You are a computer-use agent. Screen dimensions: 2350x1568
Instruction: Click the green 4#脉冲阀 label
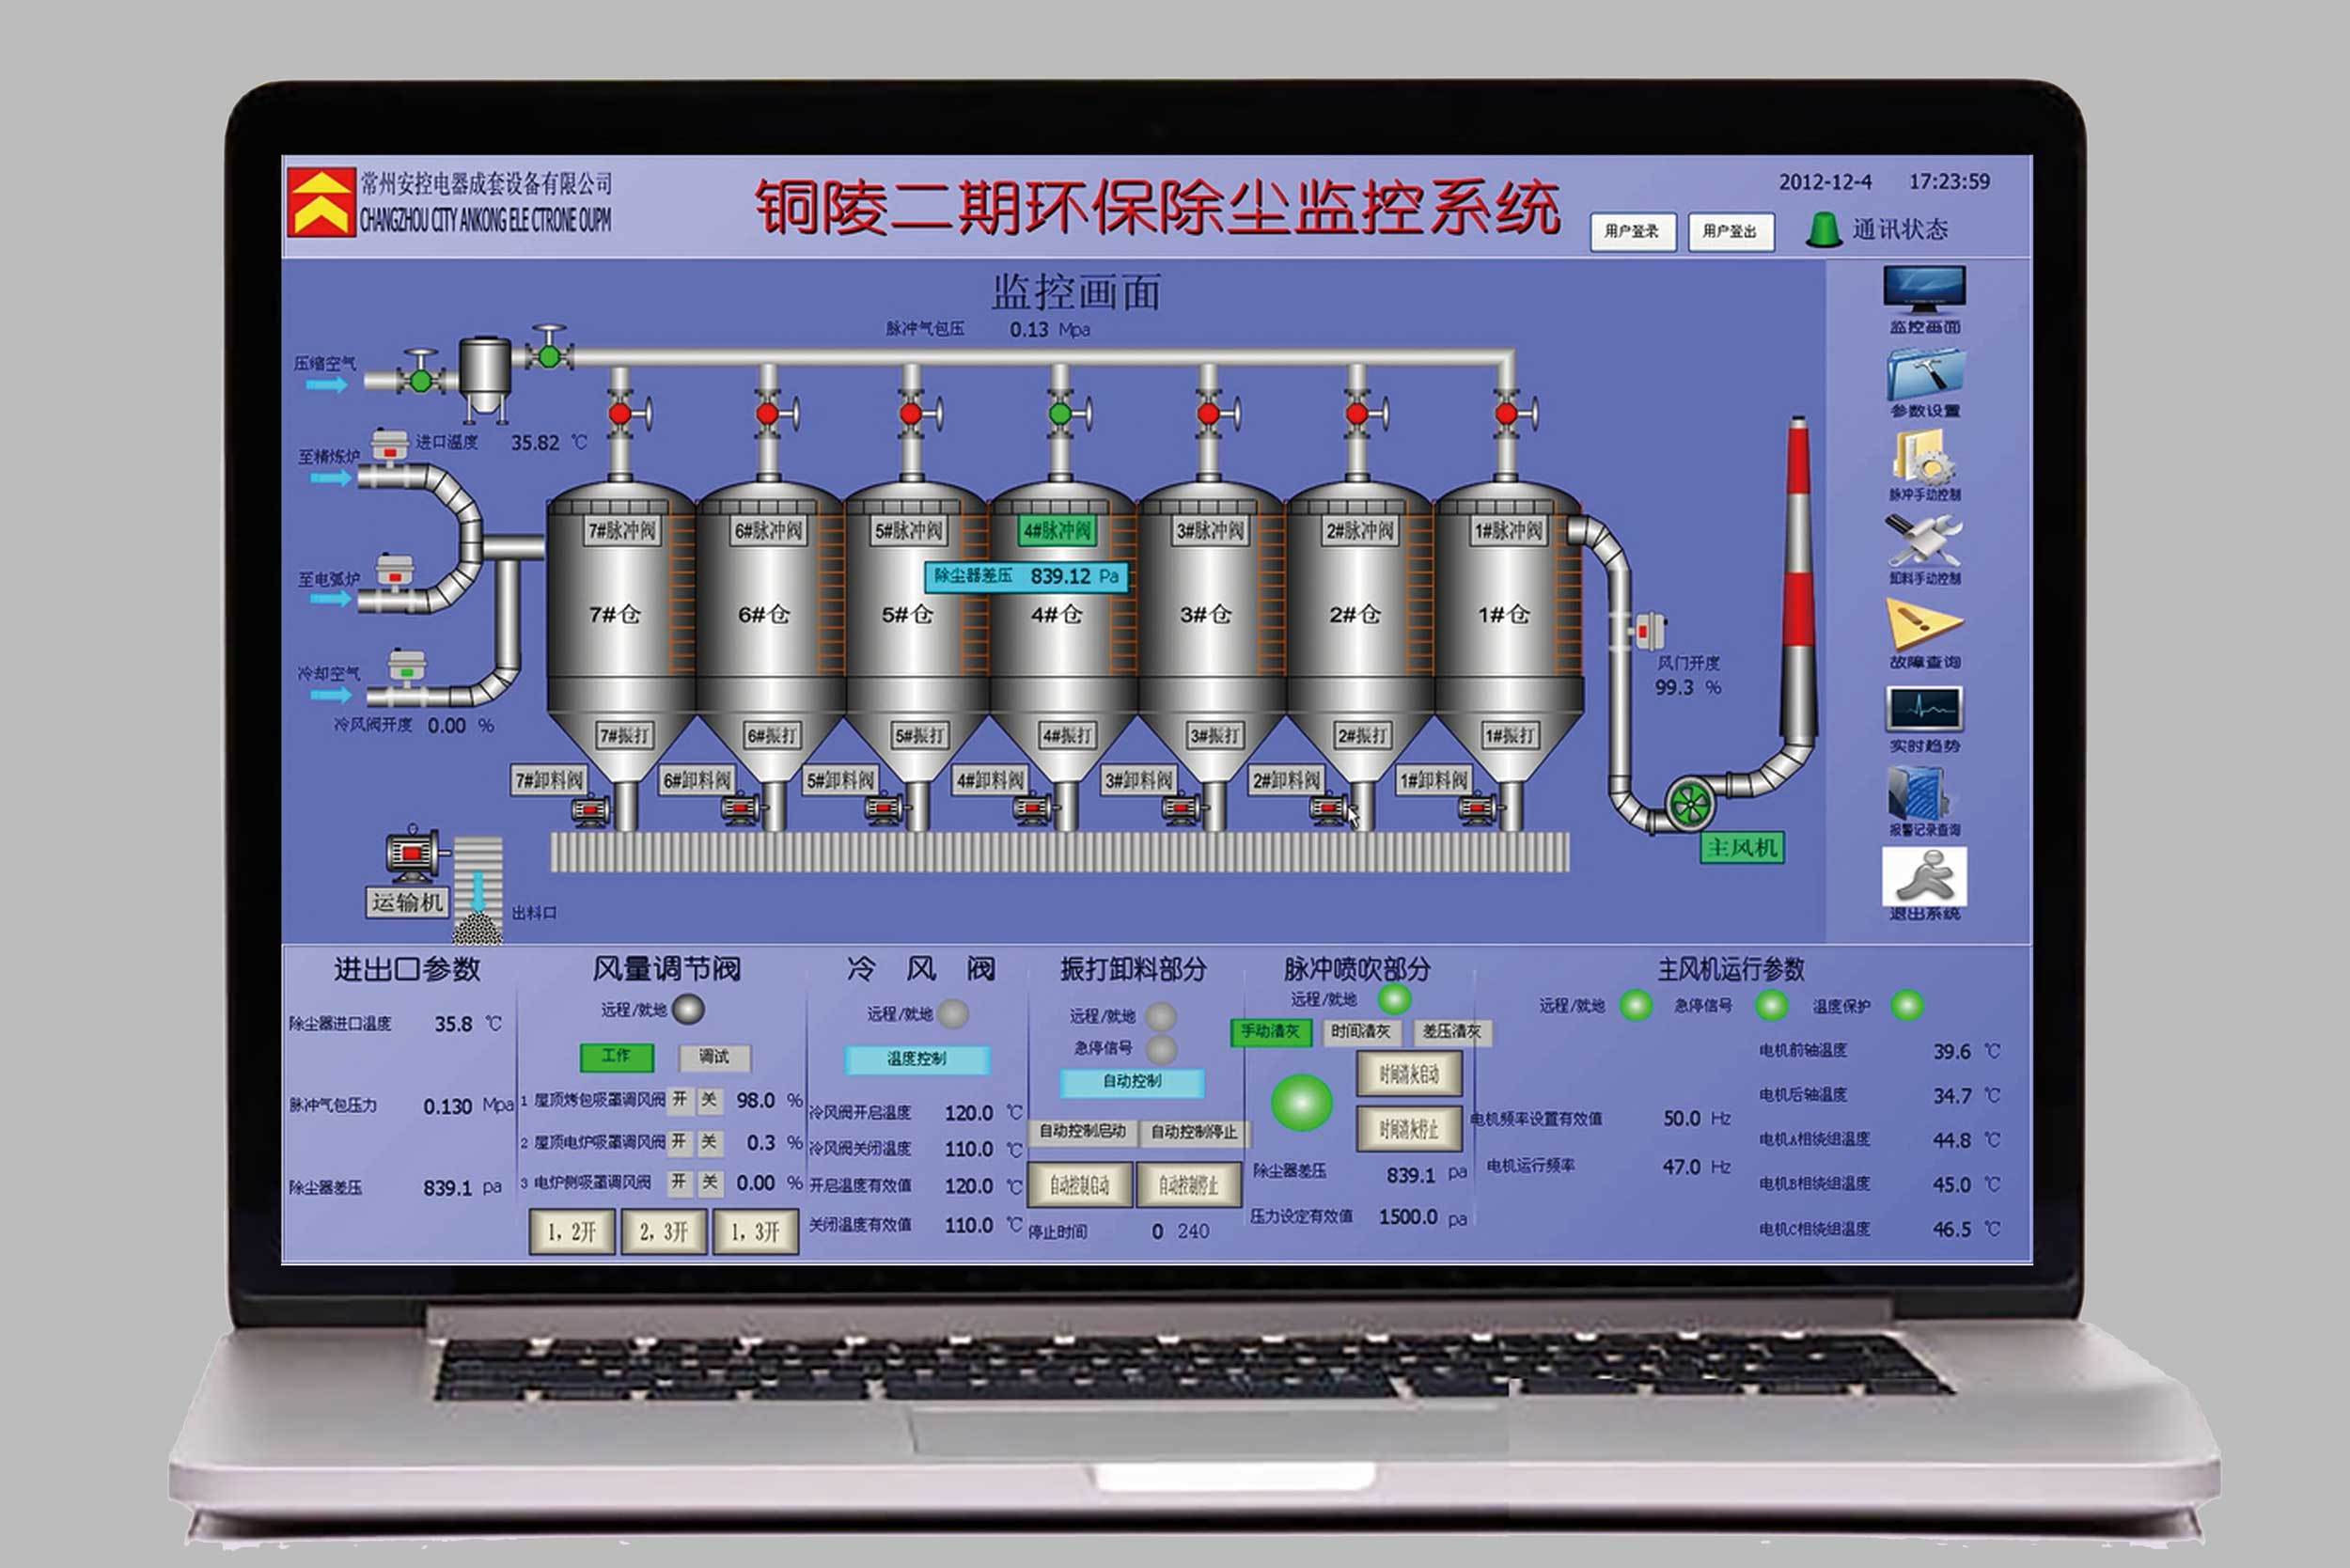(x=1057, y=531)
